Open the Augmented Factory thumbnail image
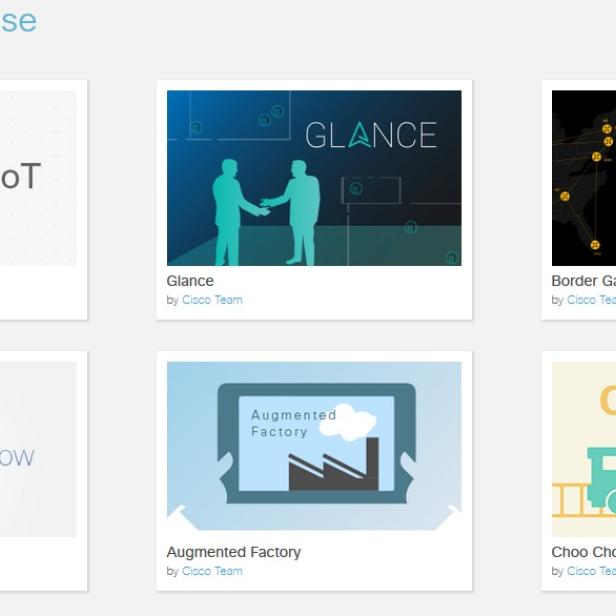616x616 pixels. point(314,446)
